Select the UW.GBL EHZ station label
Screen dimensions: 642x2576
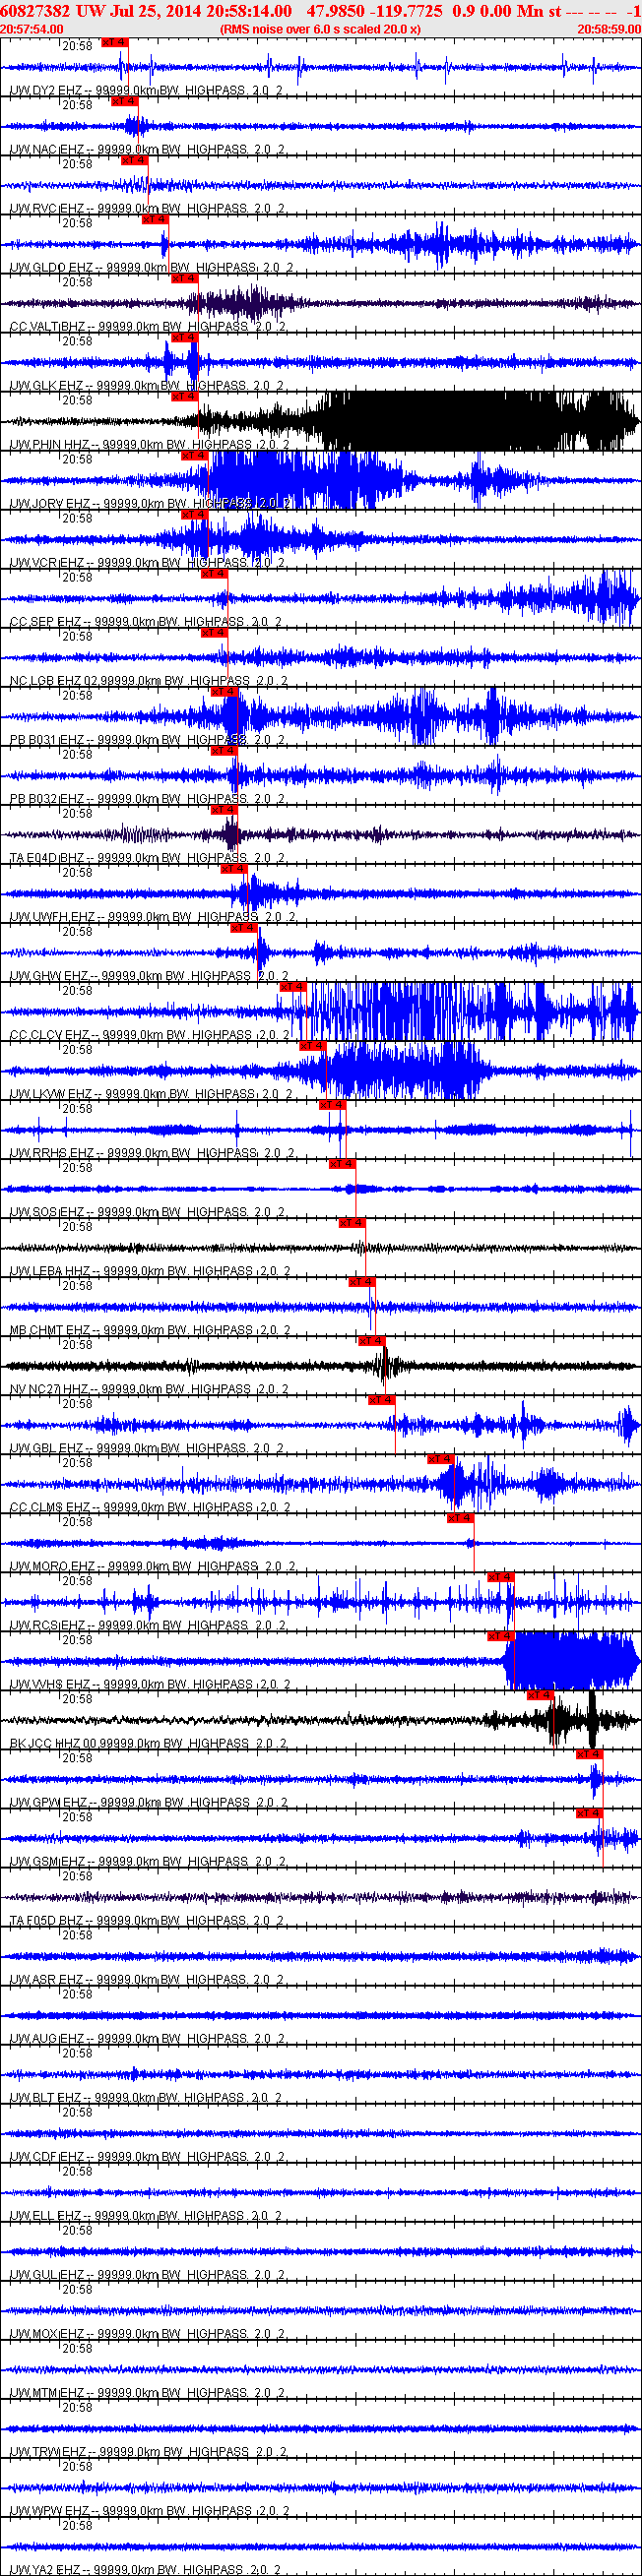(148, 1448)
